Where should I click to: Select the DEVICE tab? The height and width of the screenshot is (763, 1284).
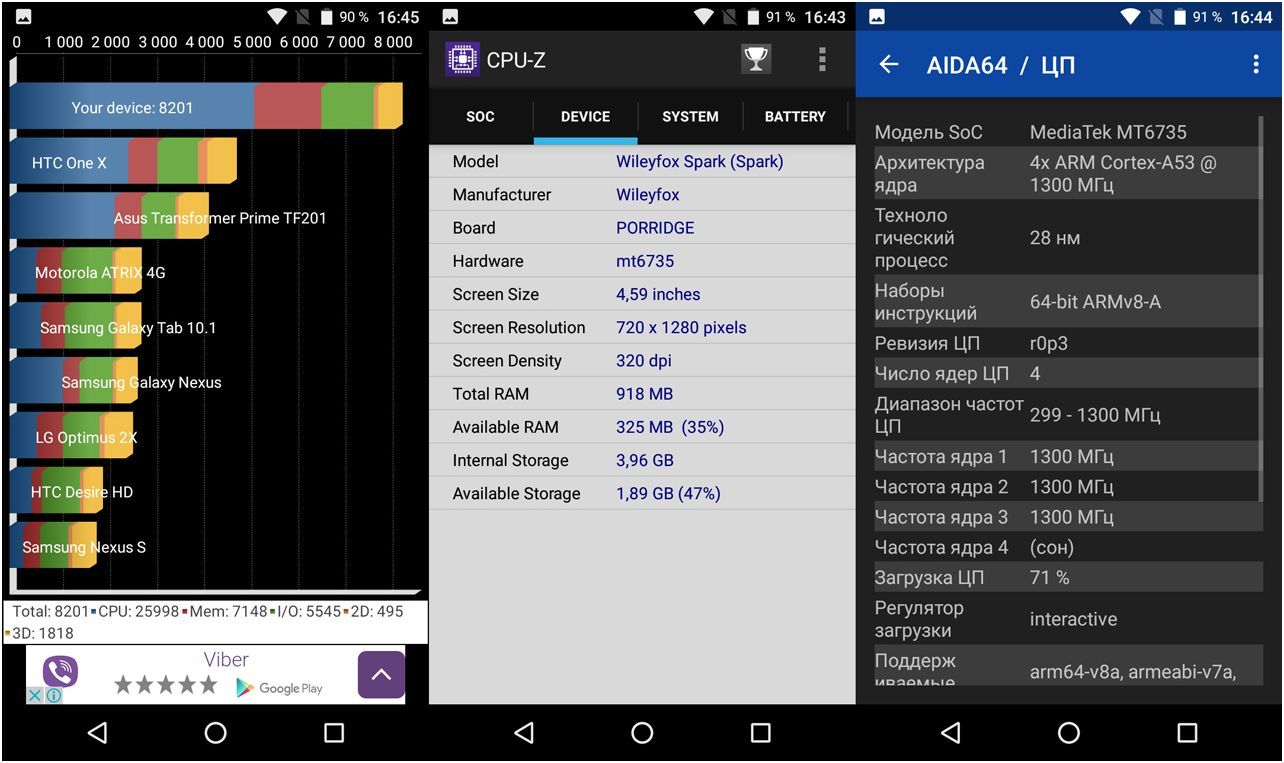(585, 117)
